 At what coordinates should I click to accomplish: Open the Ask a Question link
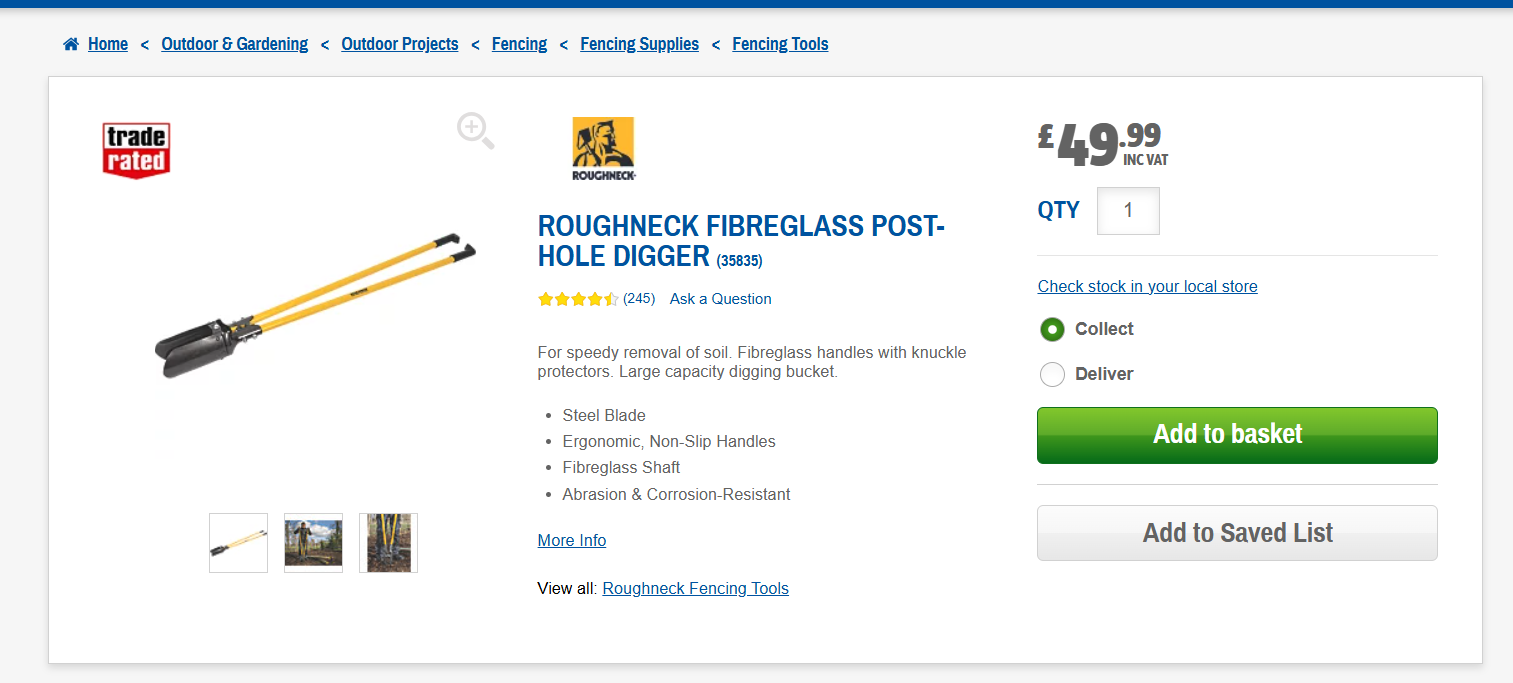coord(720,299)
